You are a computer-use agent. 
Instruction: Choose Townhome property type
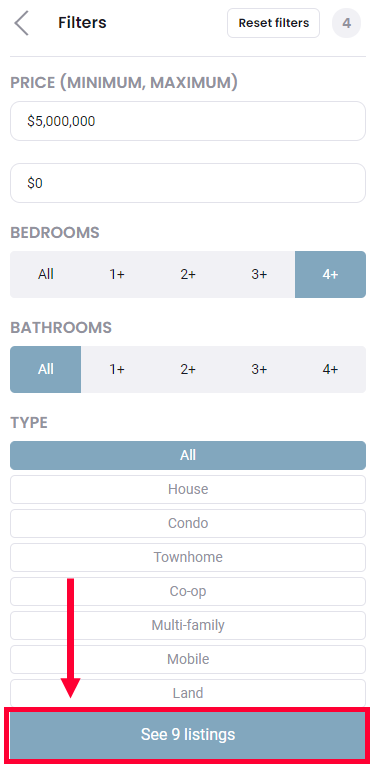[x=188, y=557]
